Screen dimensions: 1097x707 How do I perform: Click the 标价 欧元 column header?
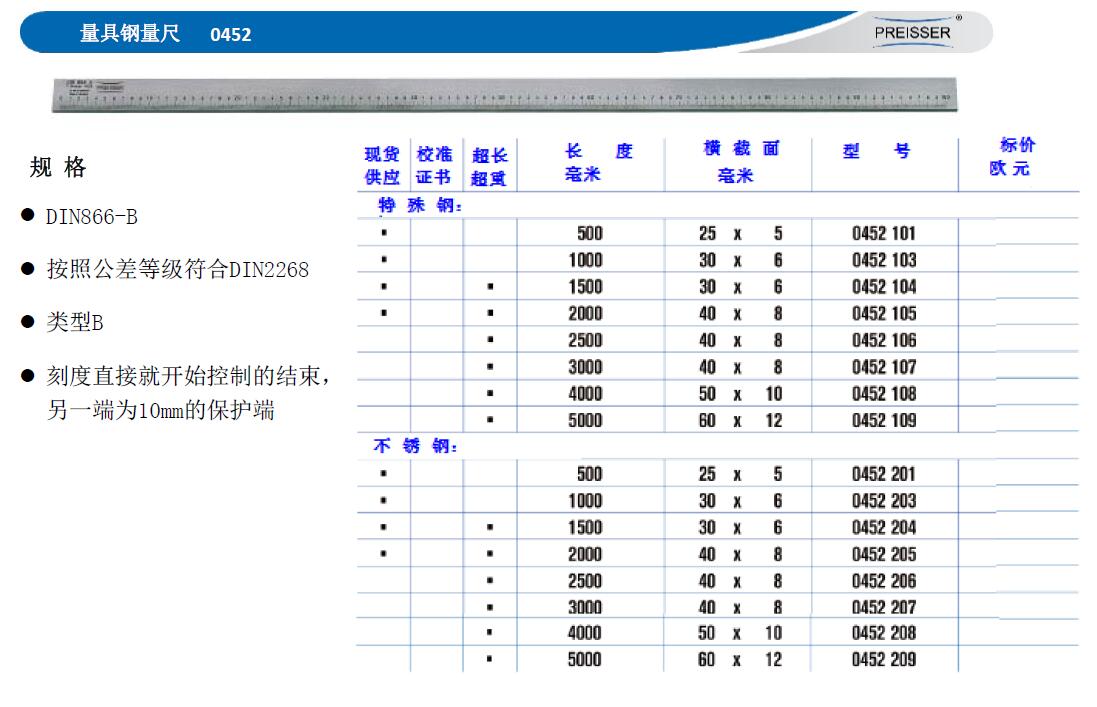click(x=1011, y=157)
